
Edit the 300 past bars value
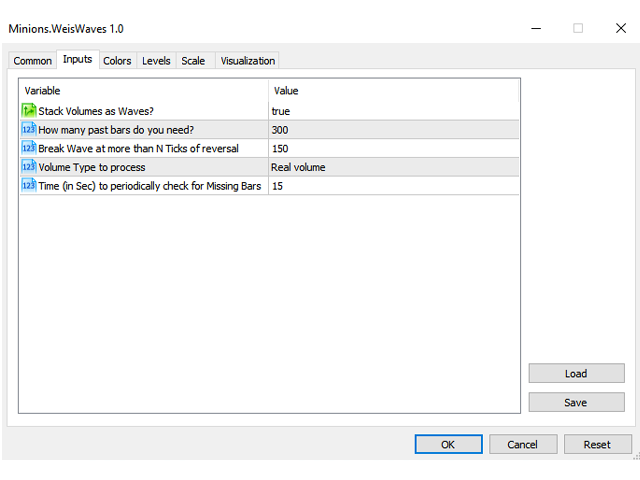pyautogui.click(x=393, y=130)
